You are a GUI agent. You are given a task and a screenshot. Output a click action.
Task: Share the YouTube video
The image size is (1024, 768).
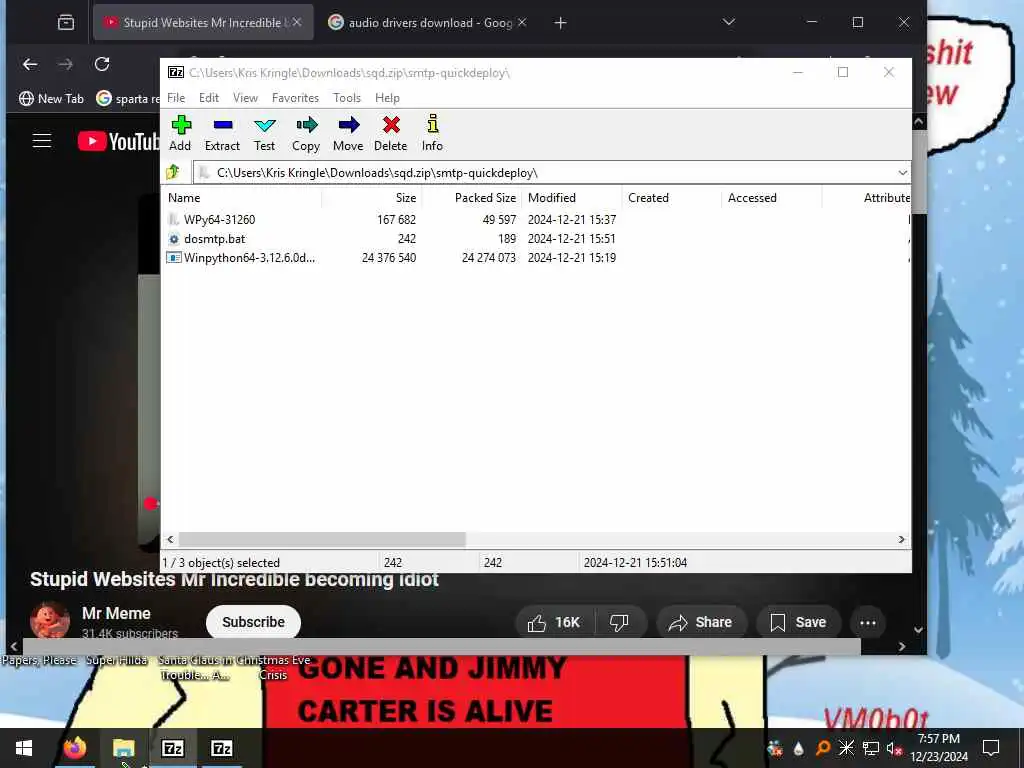pyautogui.click(x=701, y=622)
